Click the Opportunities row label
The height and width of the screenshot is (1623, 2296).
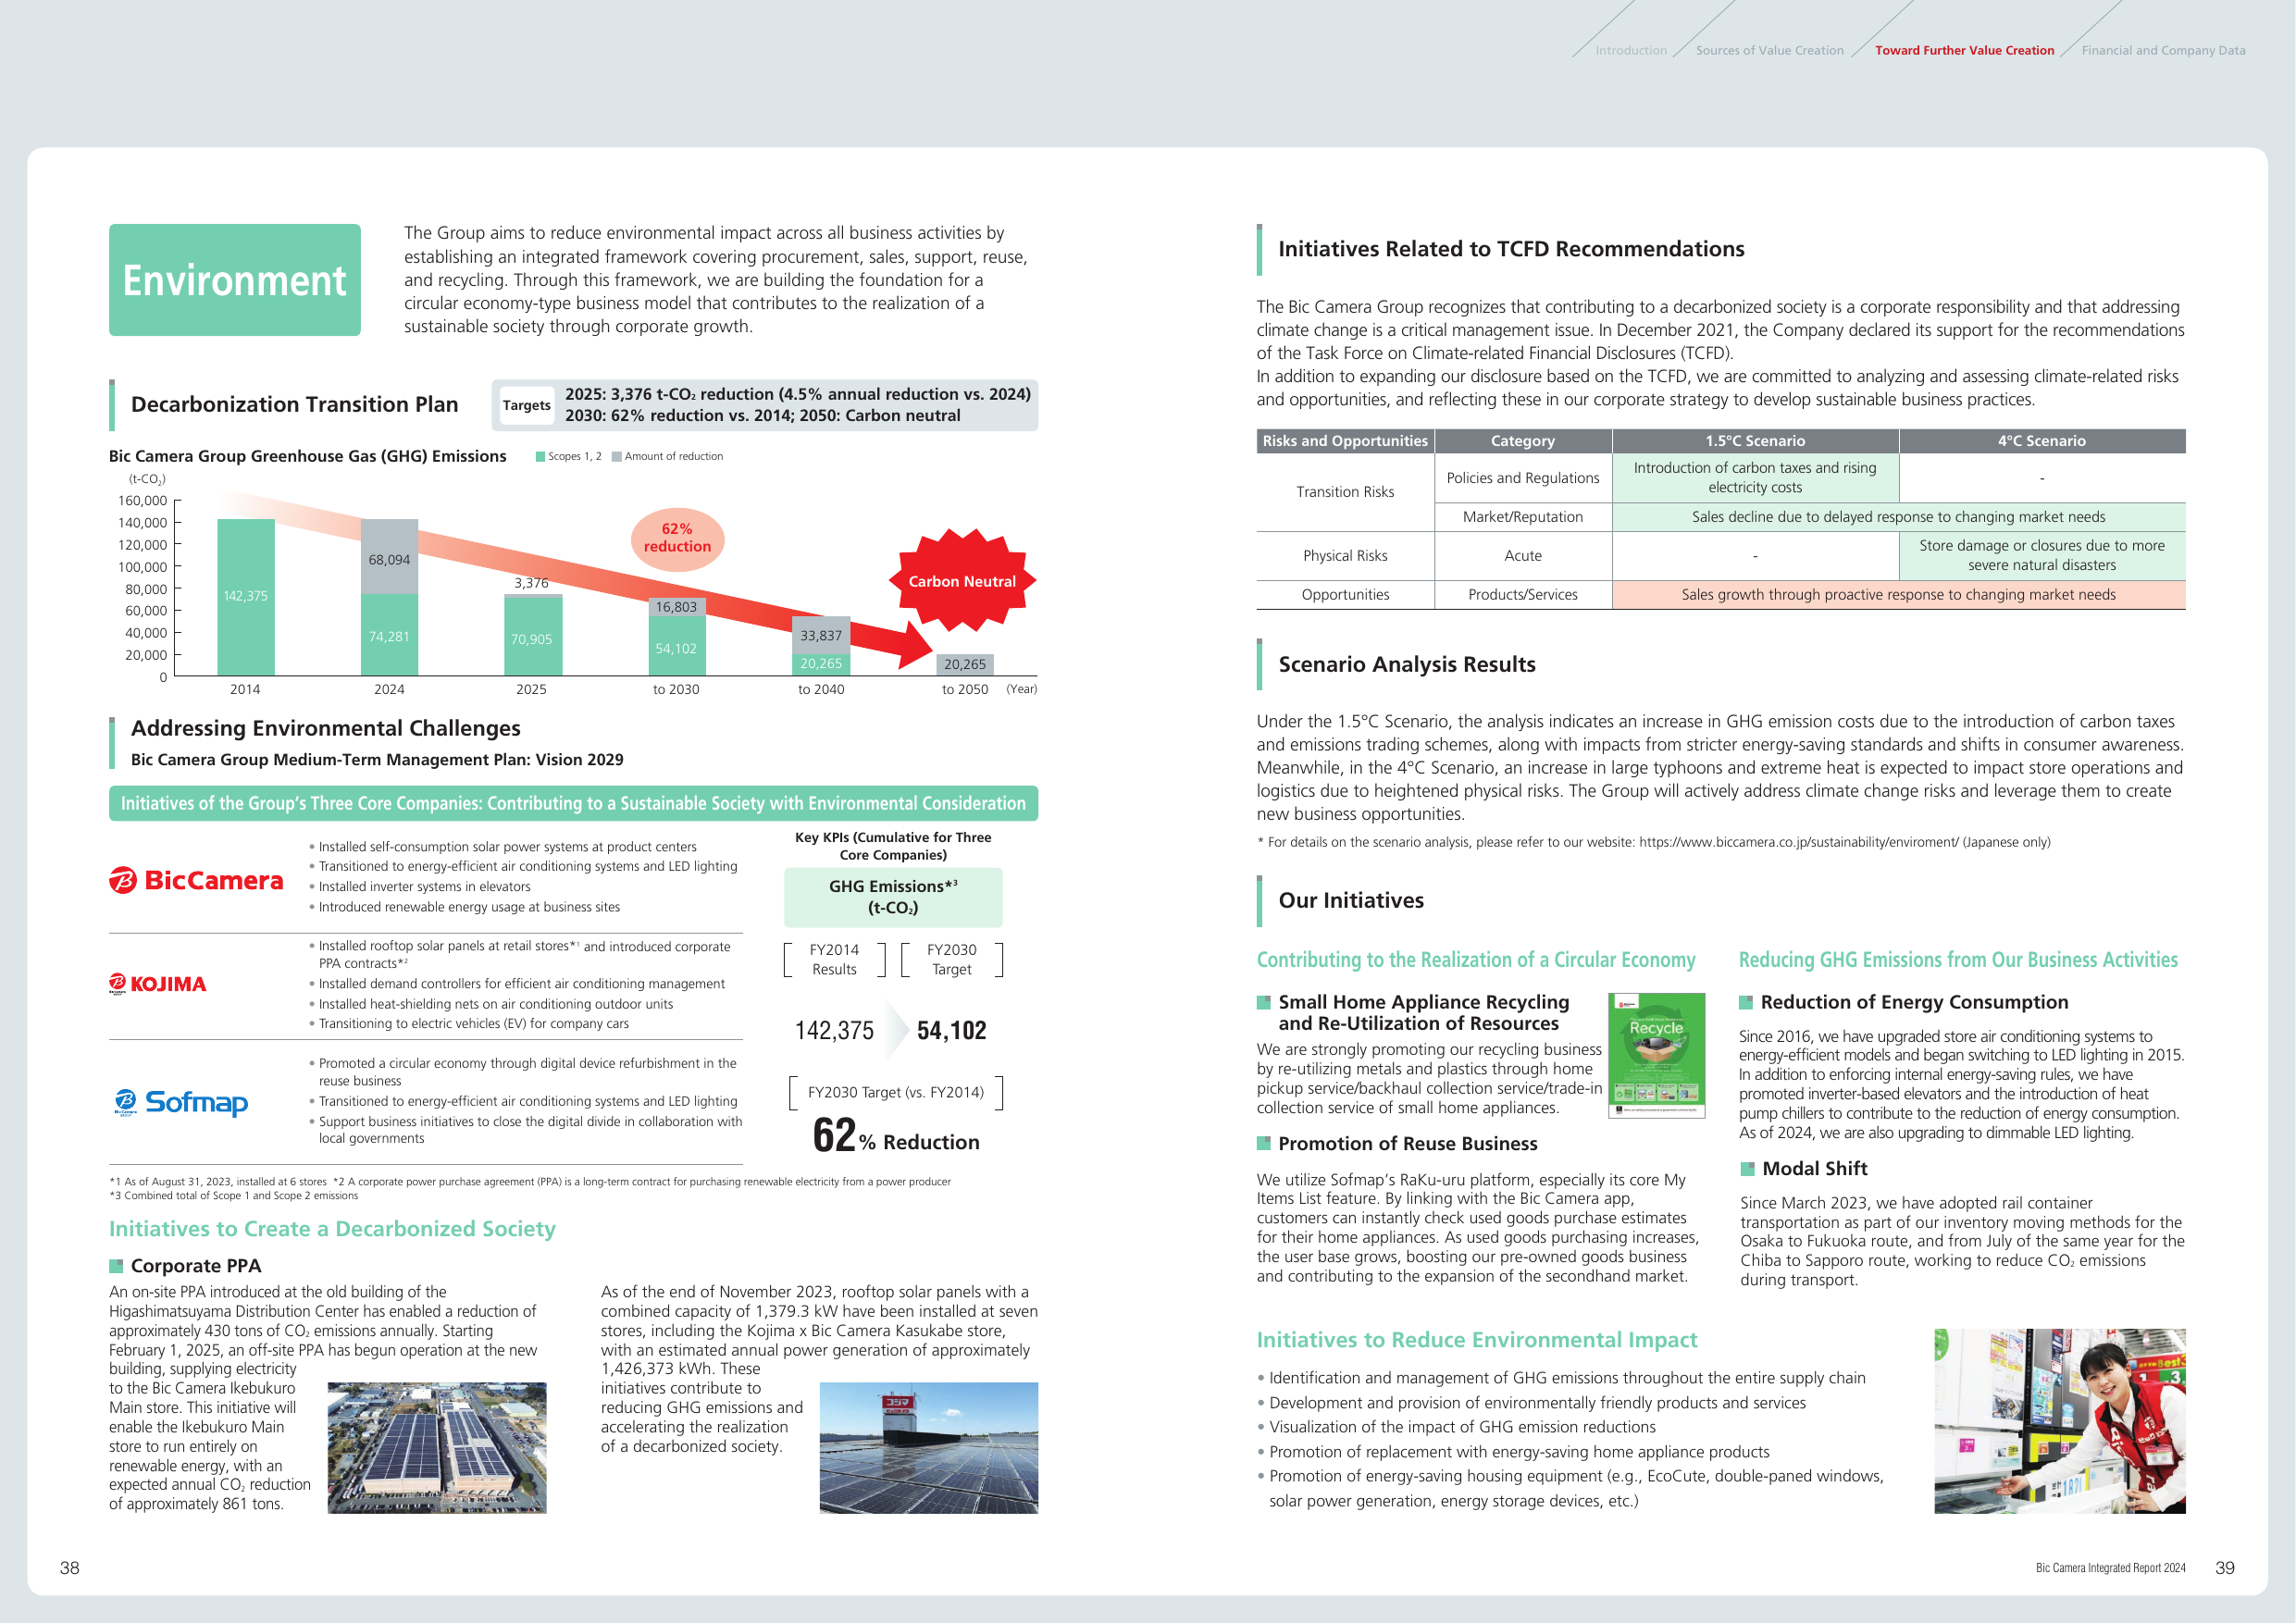(1345, 595)
